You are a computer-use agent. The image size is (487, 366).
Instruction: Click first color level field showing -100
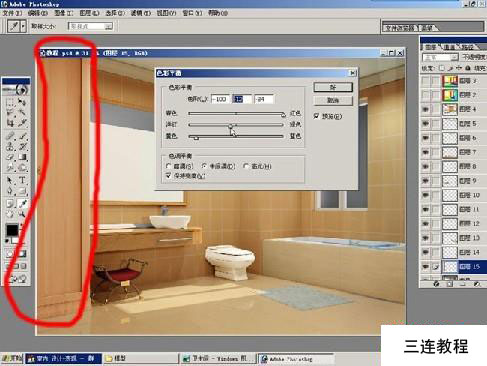click(x=220, y=99)
